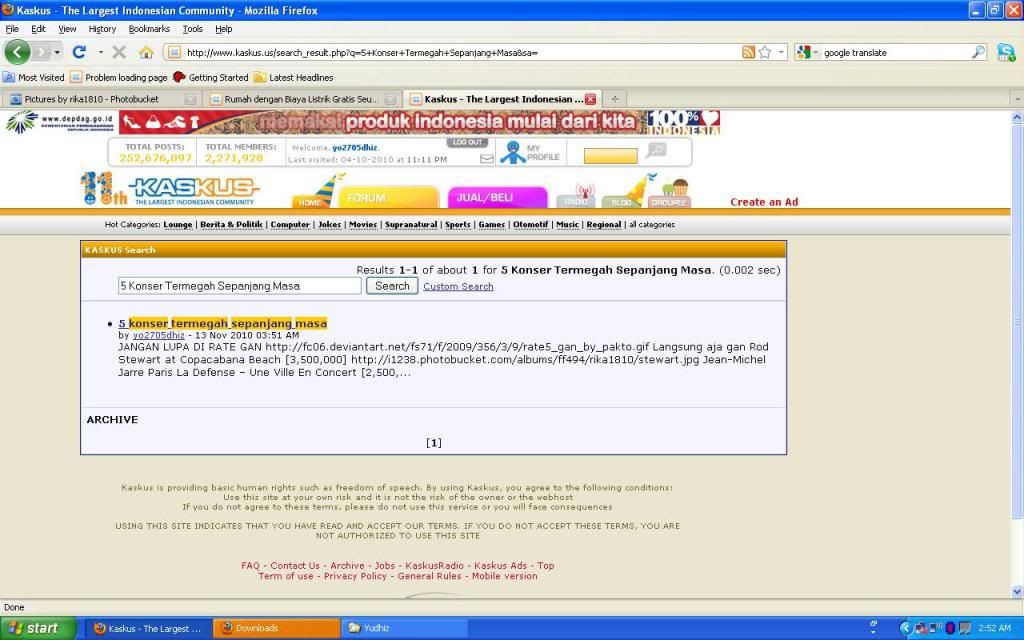Click the Kaskus header search magnifier icon

[656, 151]
